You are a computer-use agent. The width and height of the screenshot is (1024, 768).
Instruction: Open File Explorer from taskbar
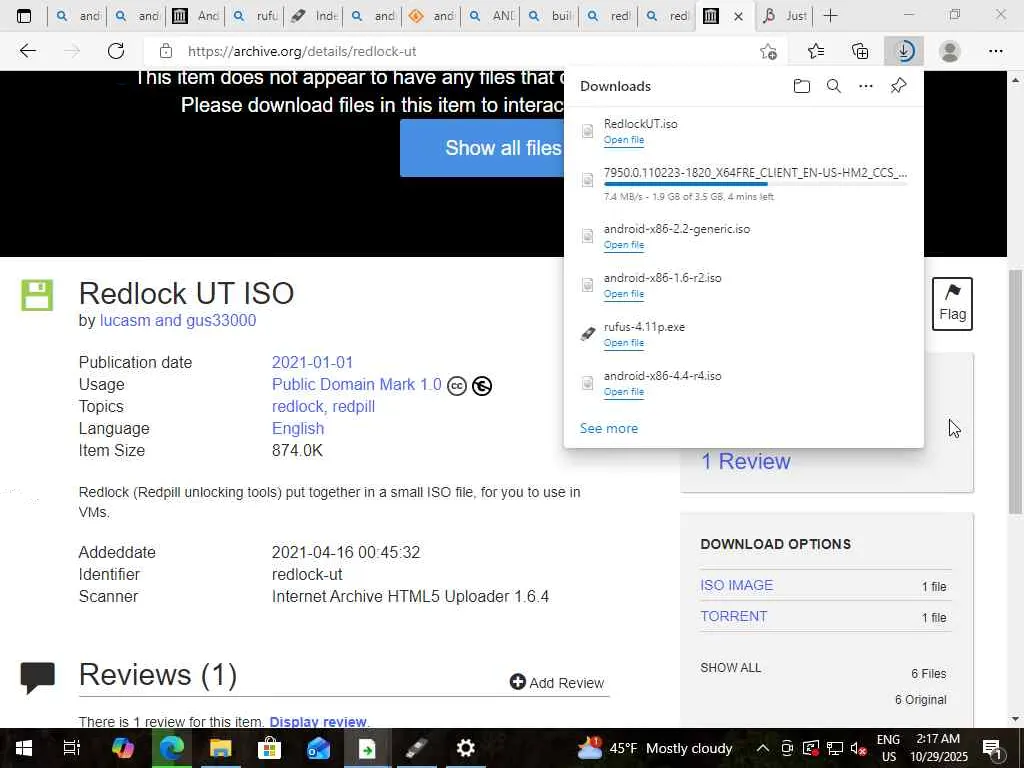(220, 748)
